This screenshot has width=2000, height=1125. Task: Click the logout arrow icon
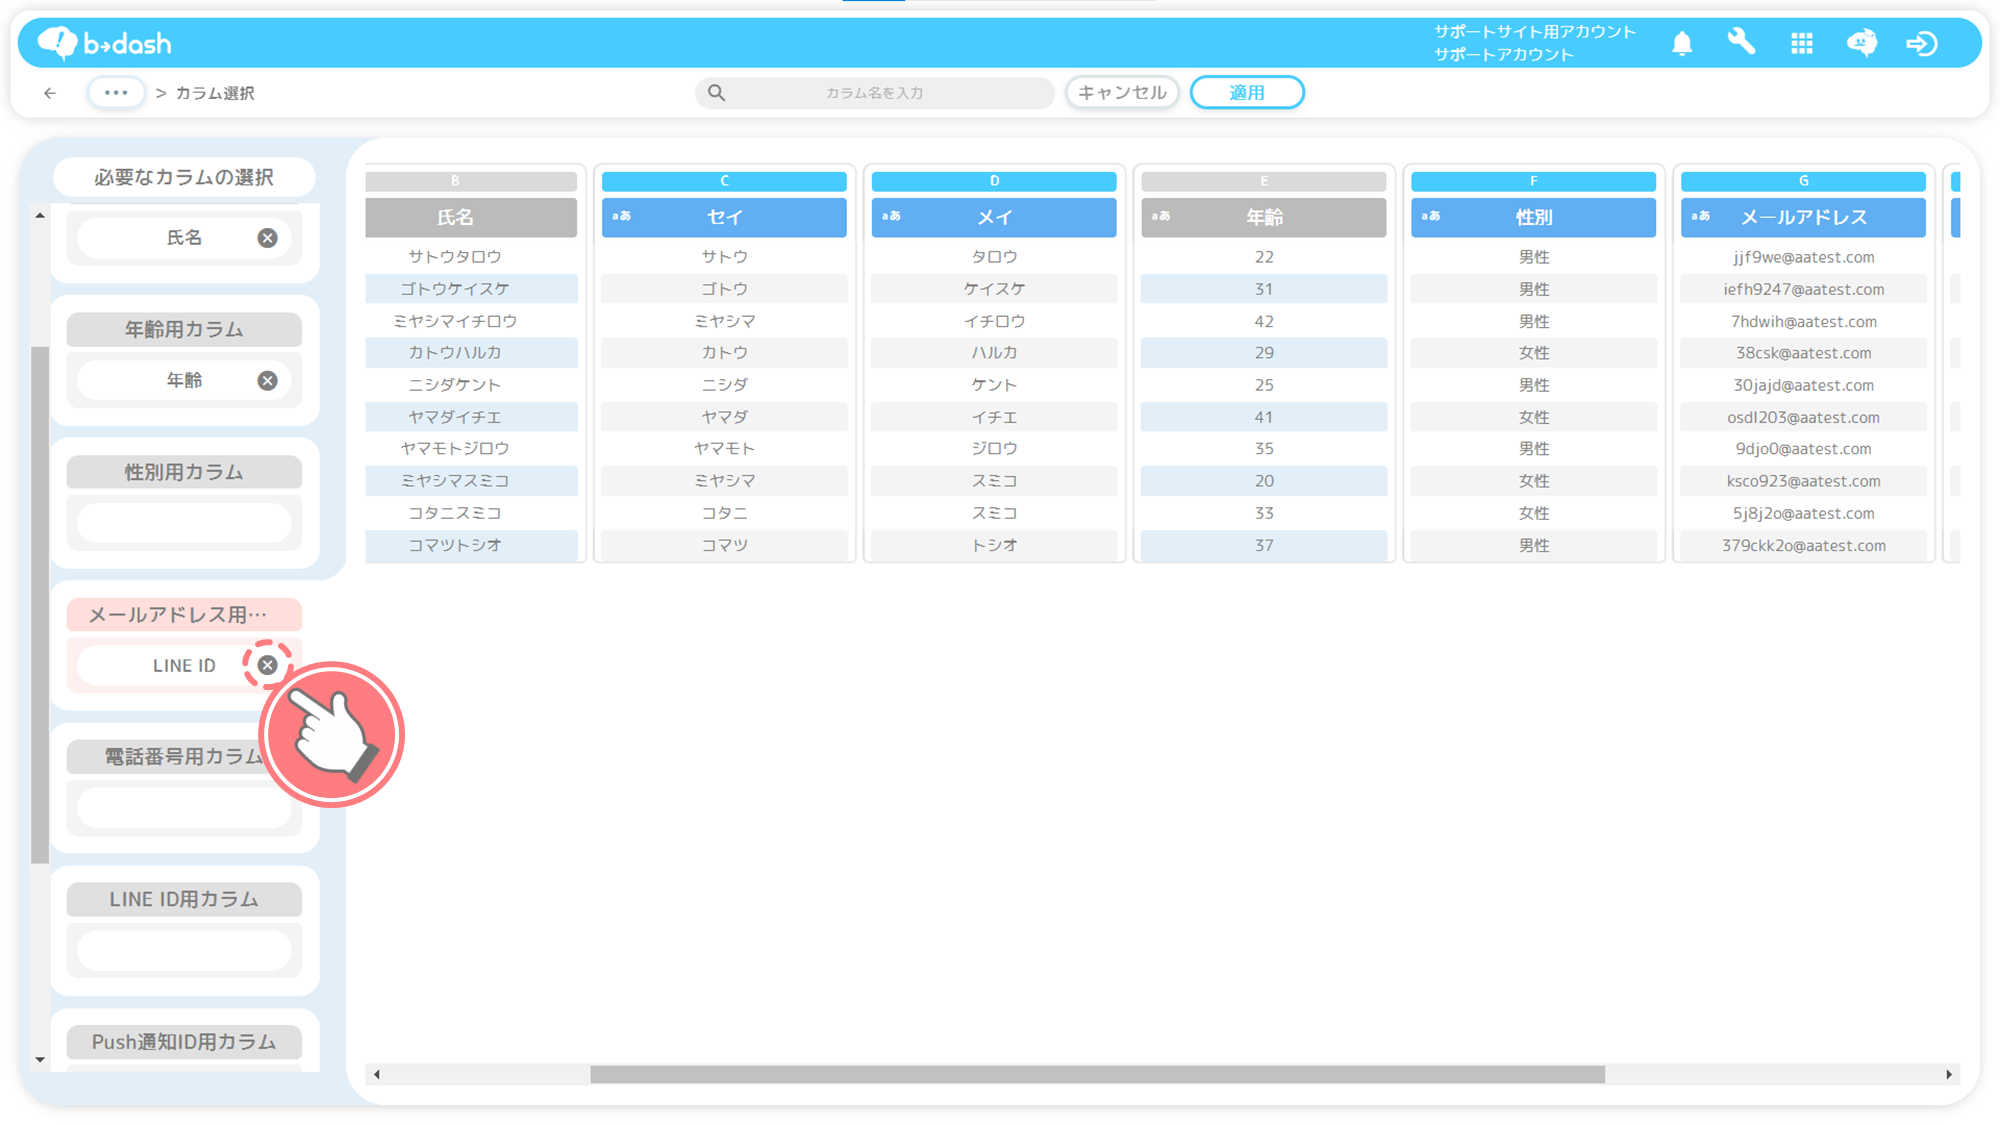coord(1921,43)
